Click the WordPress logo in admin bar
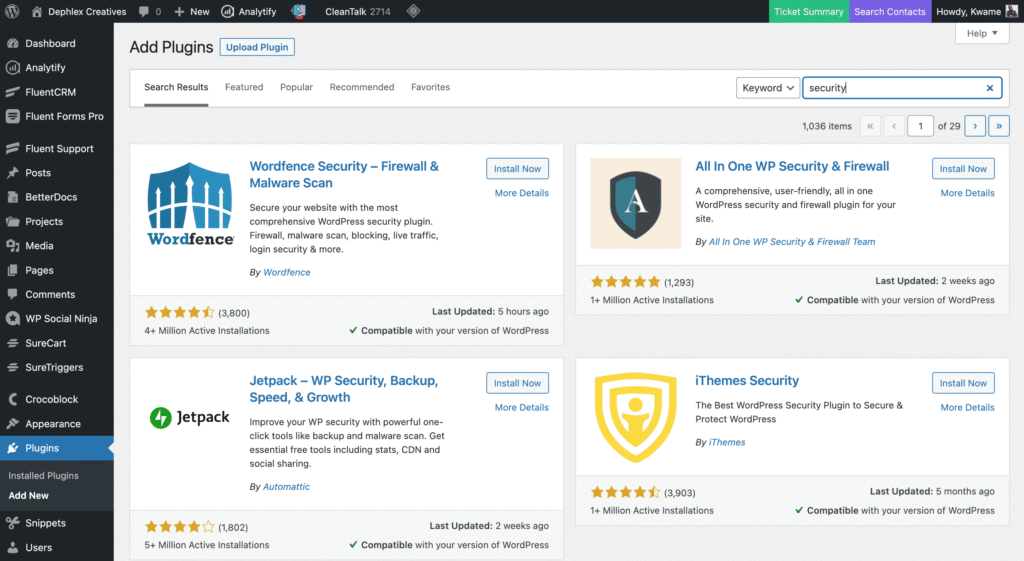The height and width of the screenshot is (561, 1024). pyautogui.click(x=13, y=12)
